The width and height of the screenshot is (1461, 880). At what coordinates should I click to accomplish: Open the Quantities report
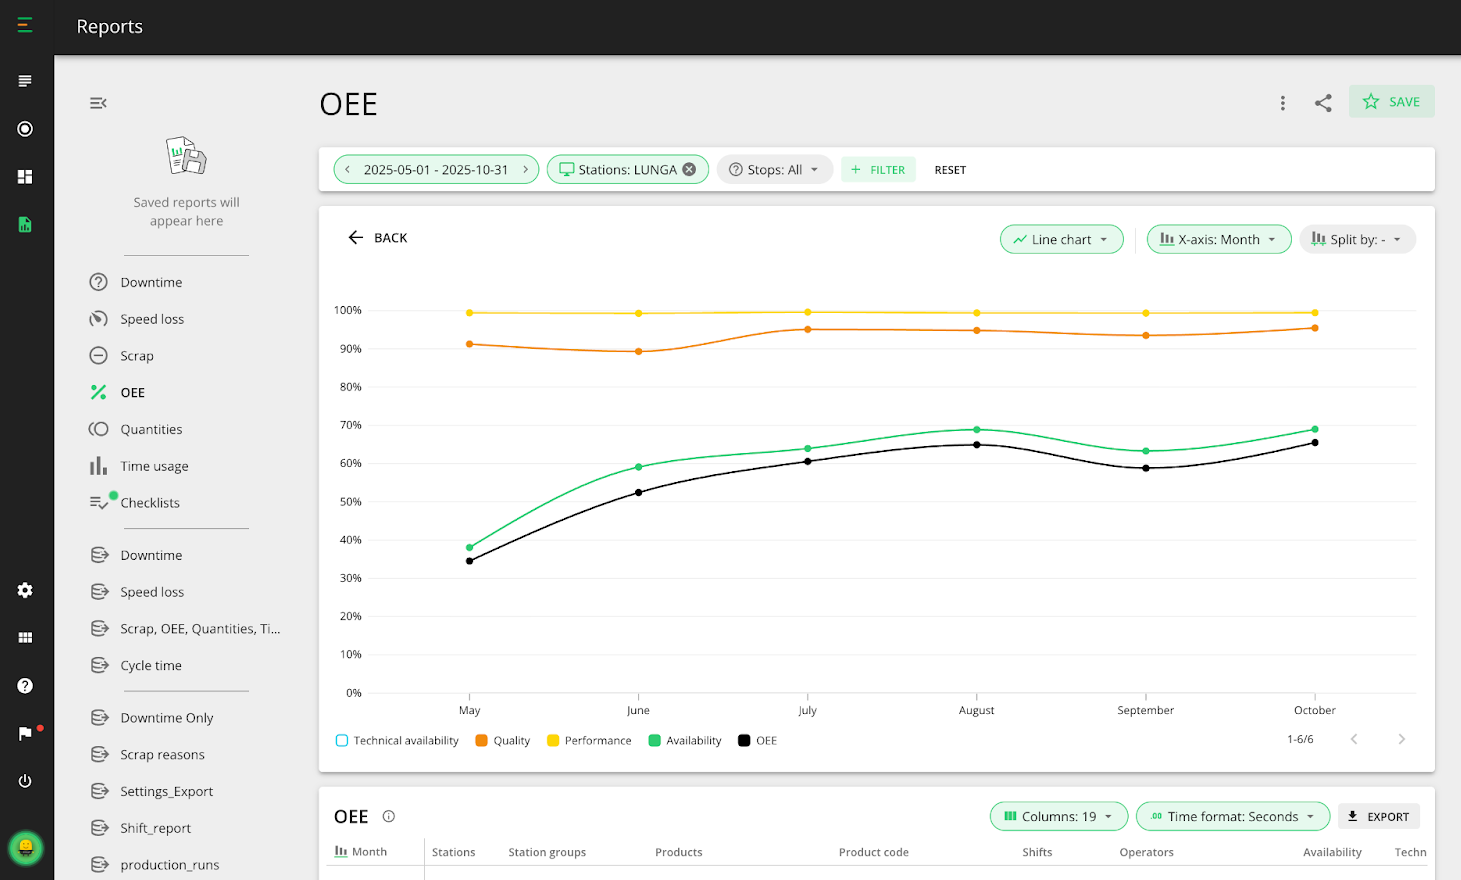point(156,429)
